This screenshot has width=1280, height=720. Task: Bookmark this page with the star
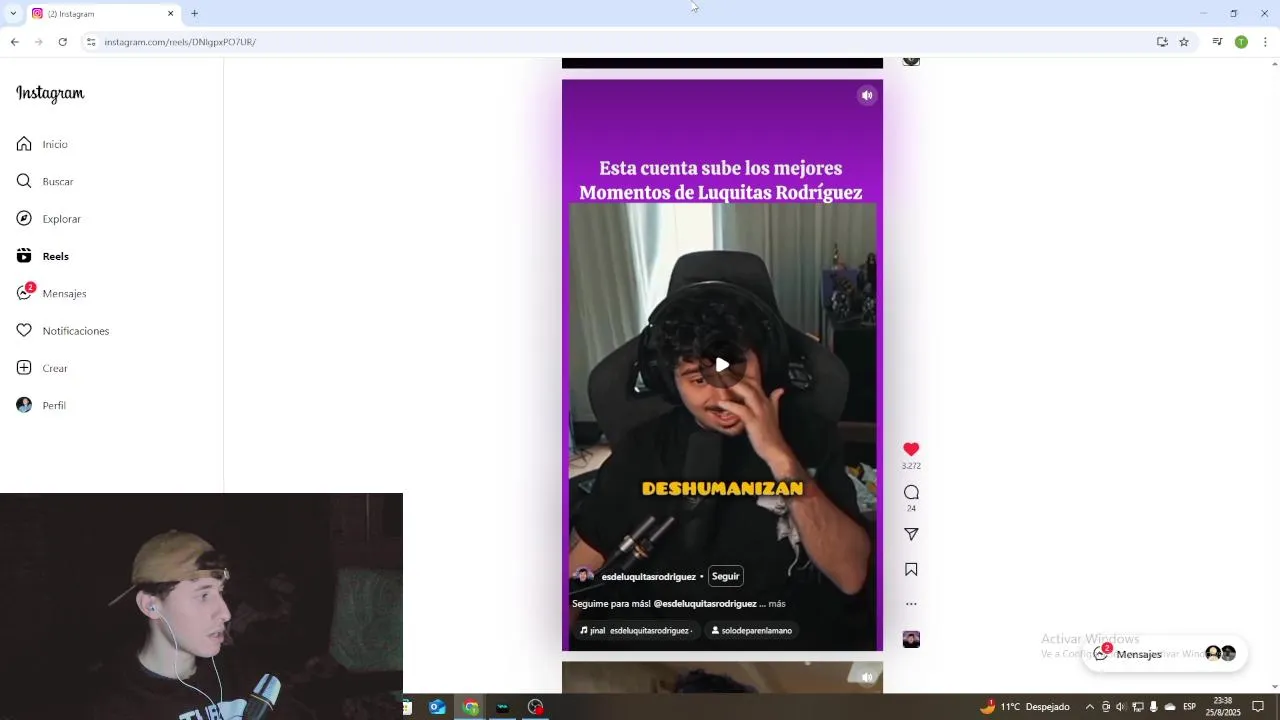pos(1184,42)
